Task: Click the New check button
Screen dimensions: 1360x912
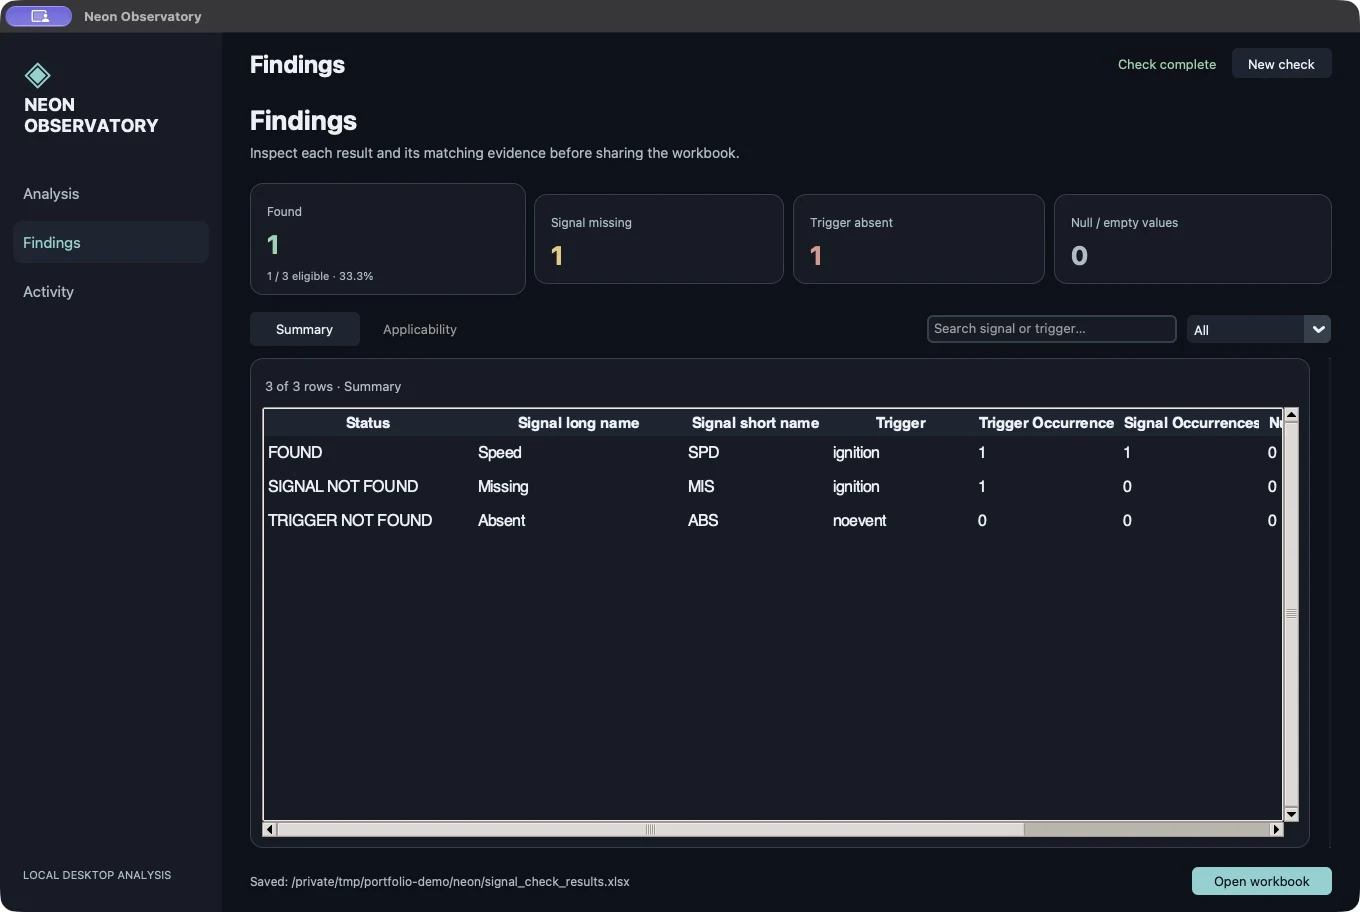Action: (x=1281, y=64)
